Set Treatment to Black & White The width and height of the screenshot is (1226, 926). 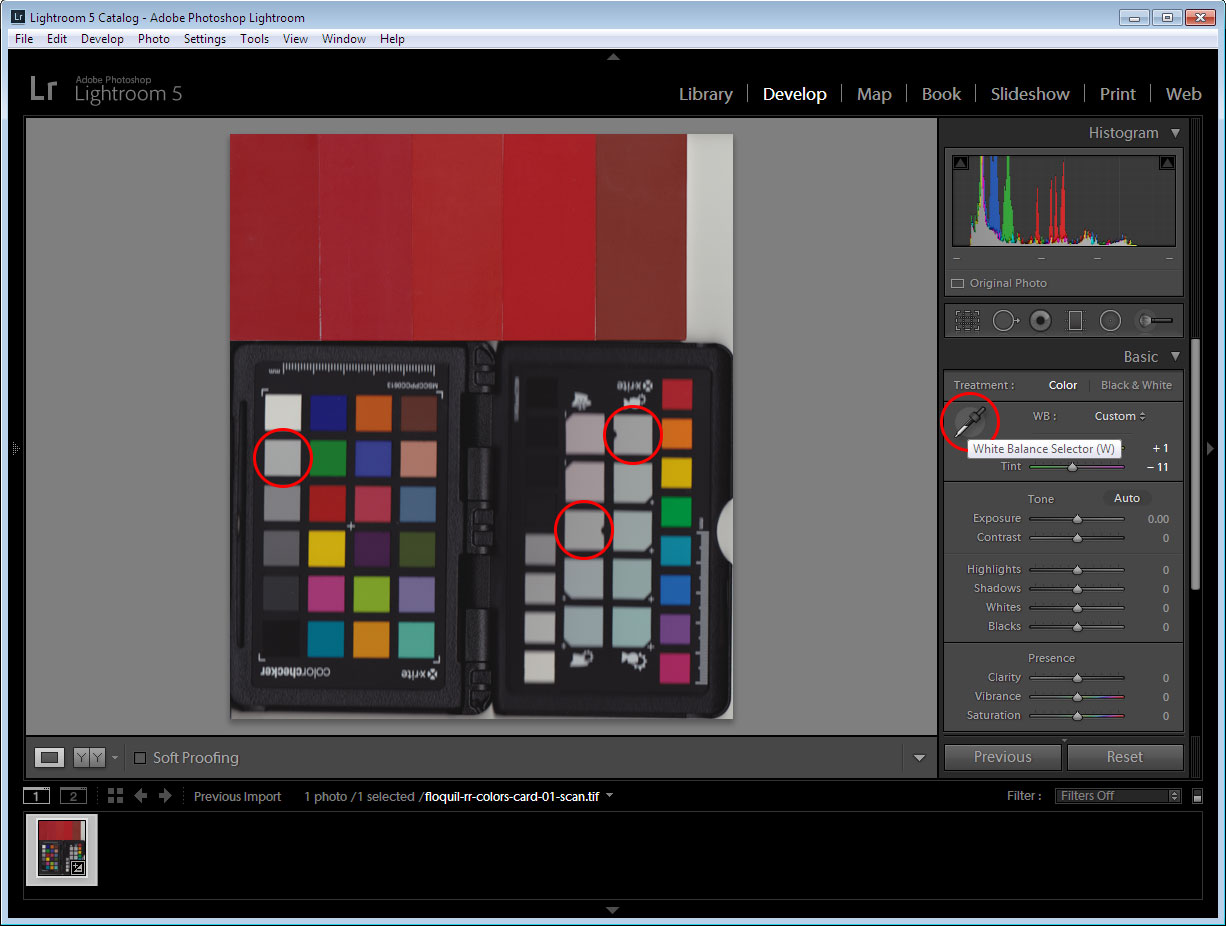tap(1136, 385)
